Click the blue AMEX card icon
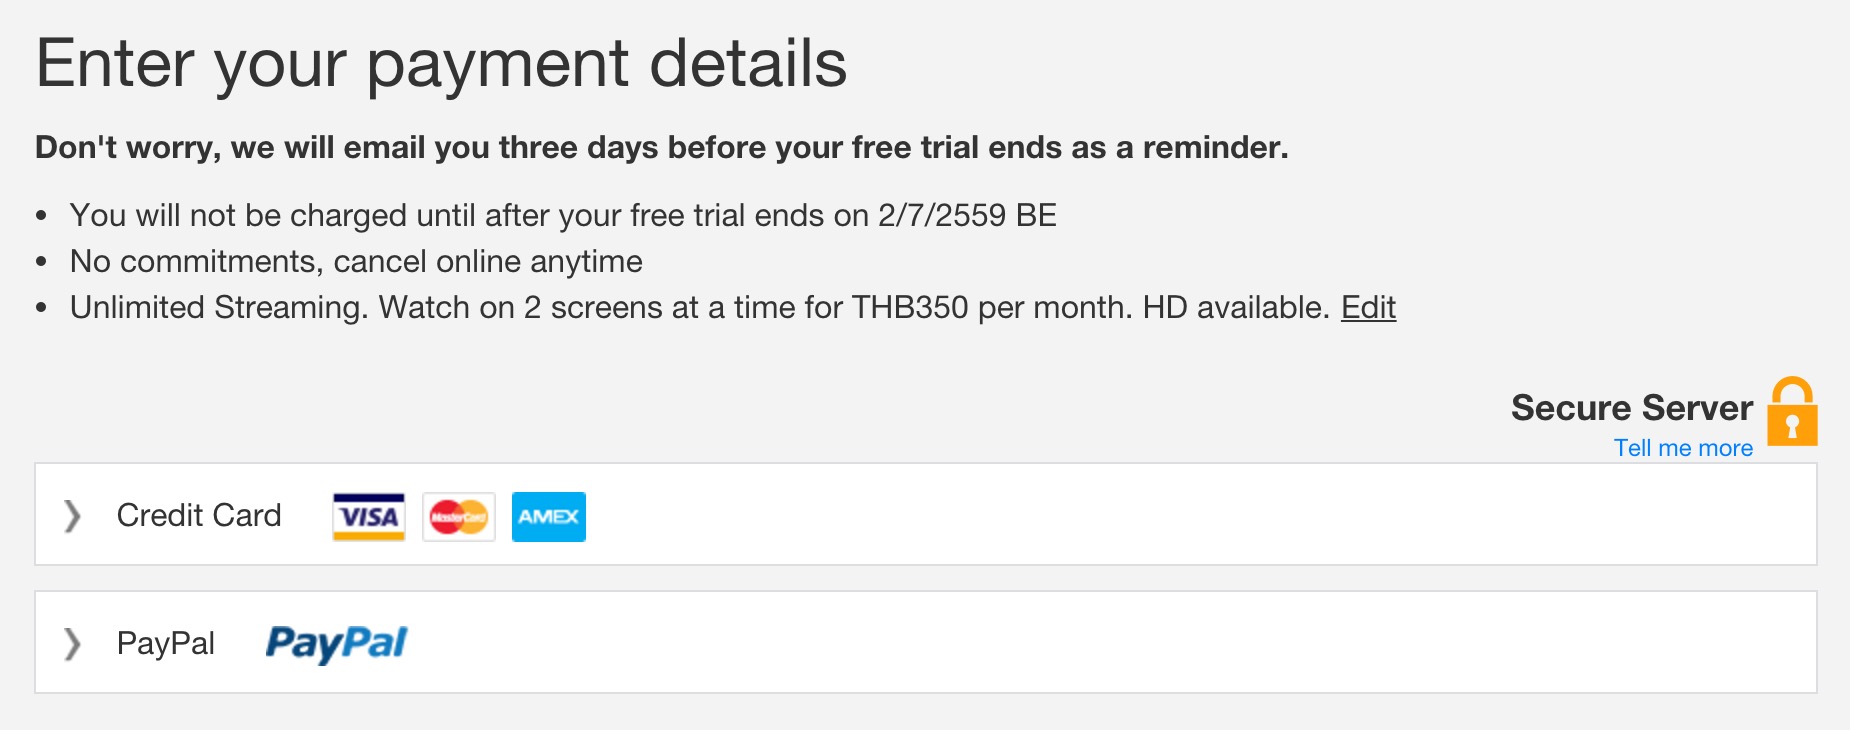The width and height of the screenshot is (1850, 730). (548, 516)
